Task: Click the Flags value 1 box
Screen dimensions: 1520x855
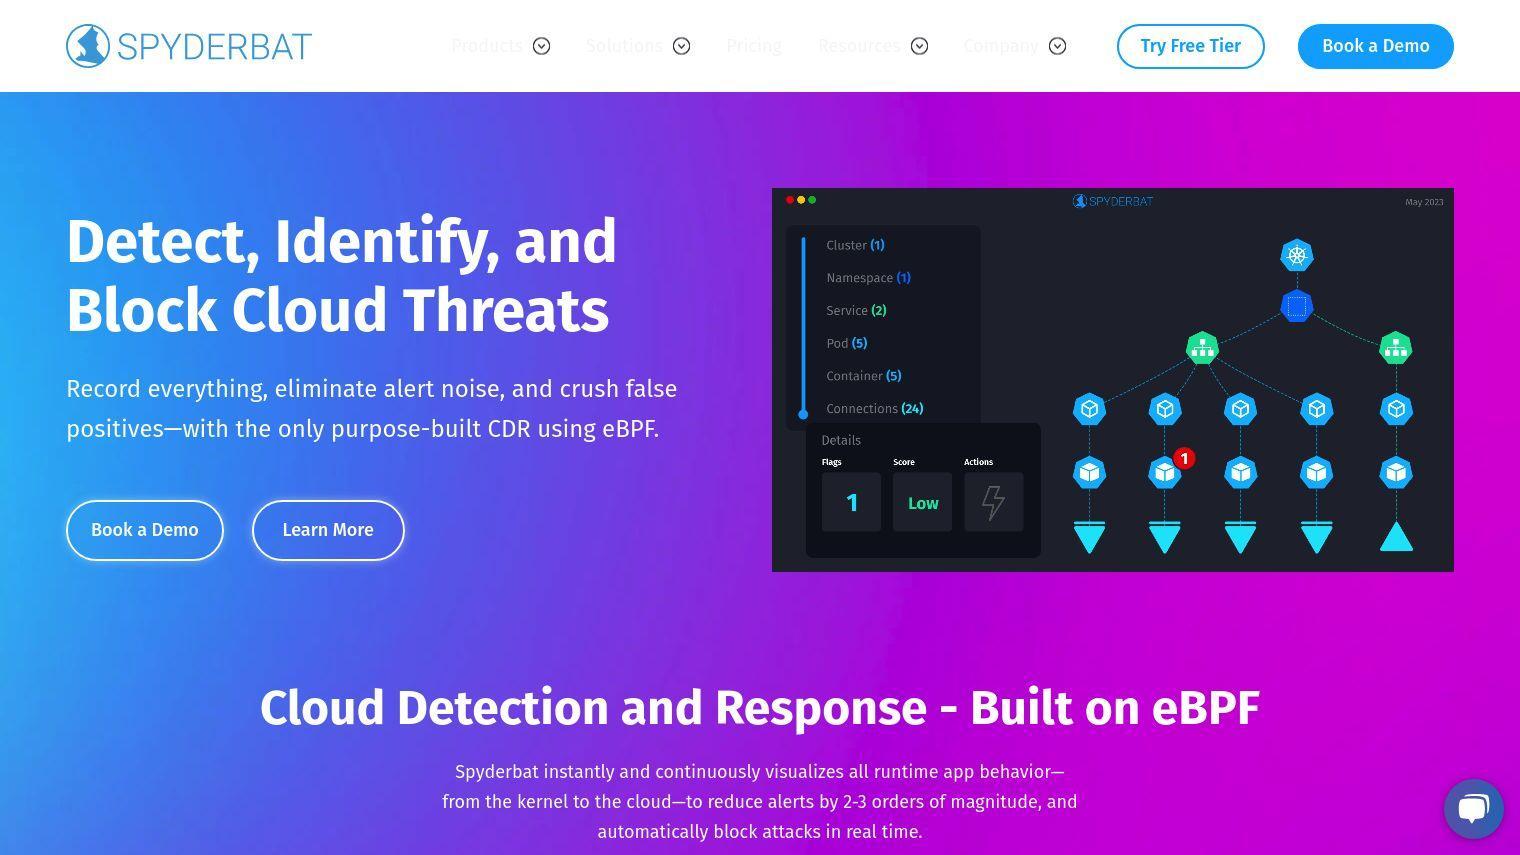Action: pyautogui.click(x=851, y=502)
